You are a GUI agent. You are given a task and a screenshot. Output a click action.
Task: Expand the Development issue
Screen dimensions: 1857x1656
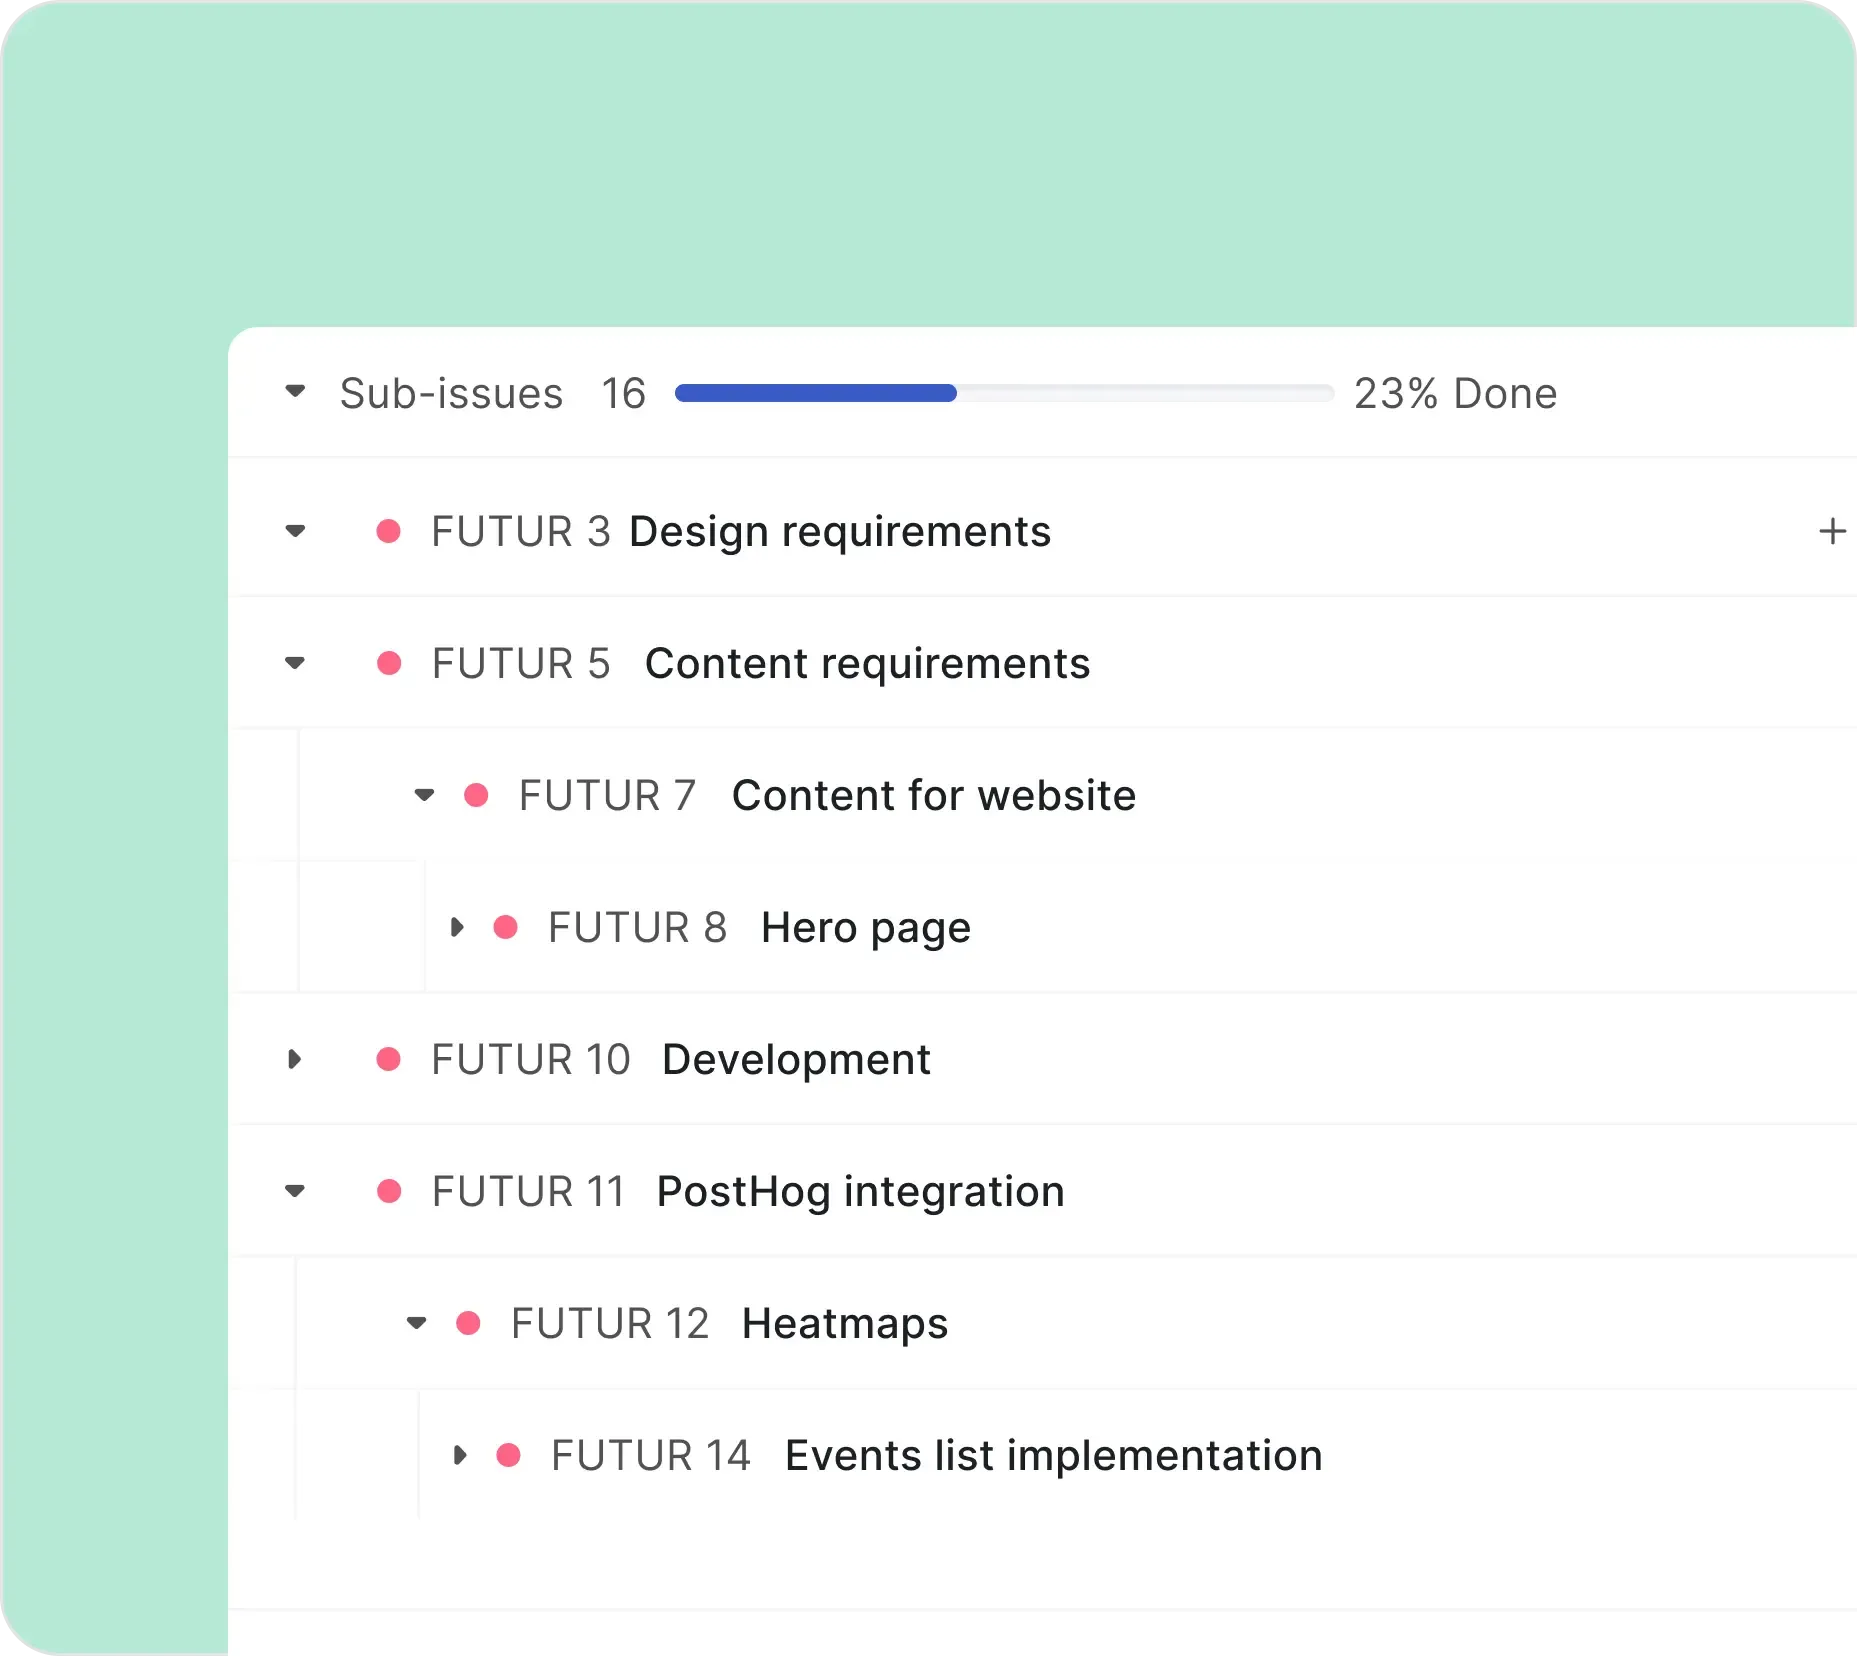point(294,1059)
